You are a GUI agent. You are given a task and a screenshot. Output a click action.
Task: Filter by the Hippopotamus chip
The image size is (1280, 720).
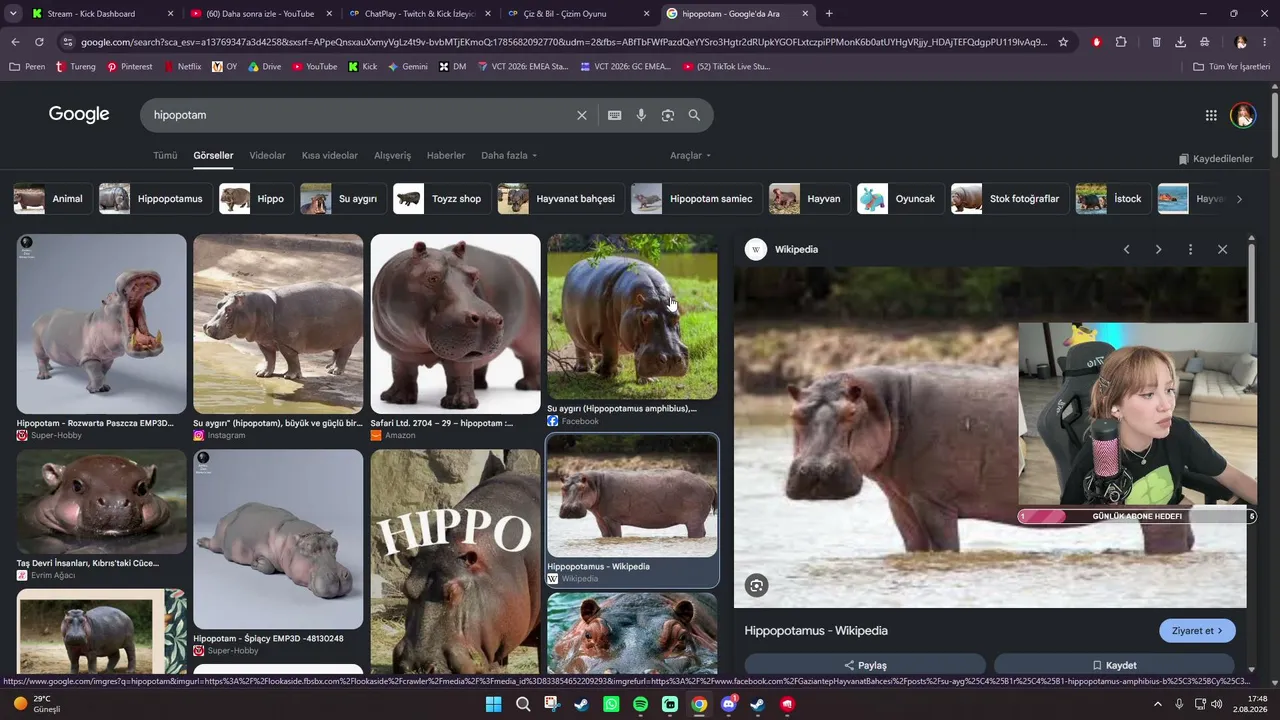(x=154, y=199)
